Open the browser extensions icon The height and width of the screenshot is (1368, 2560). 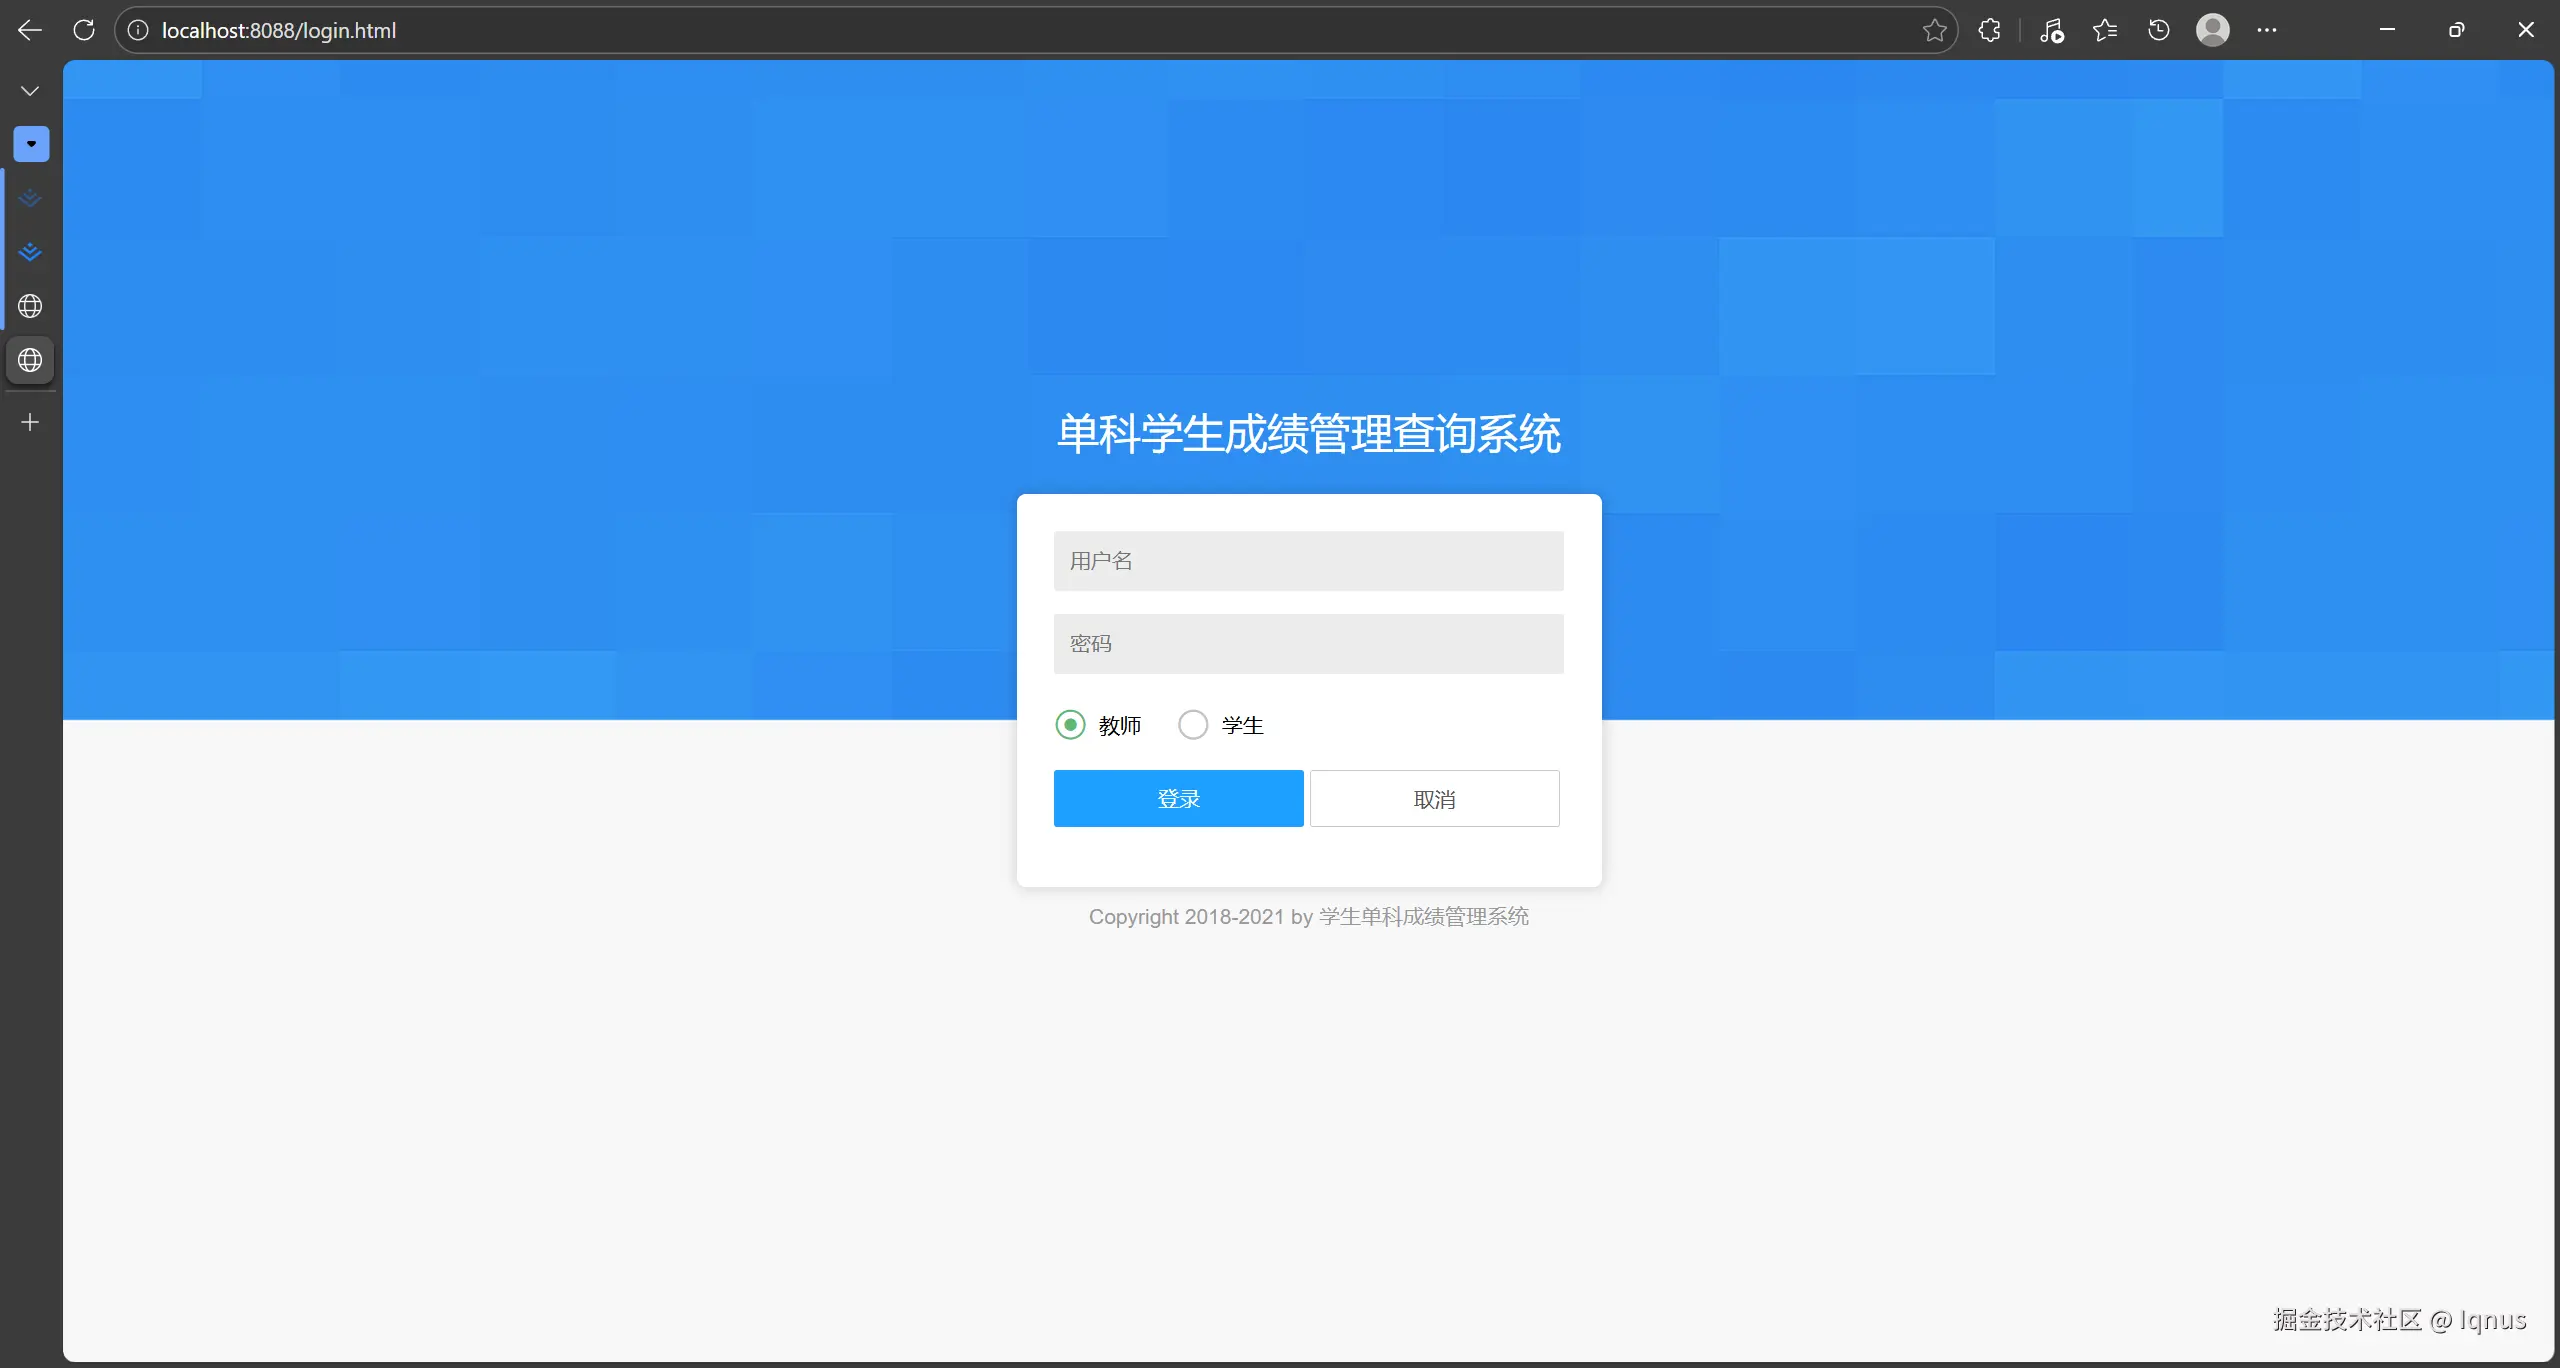pos(1989,30)
